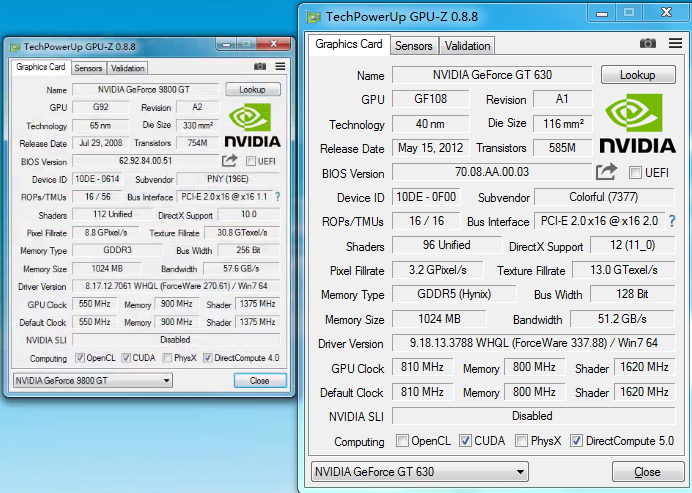Click Shaders value 112 Unified
Screen dimensions: 692x493
tap(113, 215)
